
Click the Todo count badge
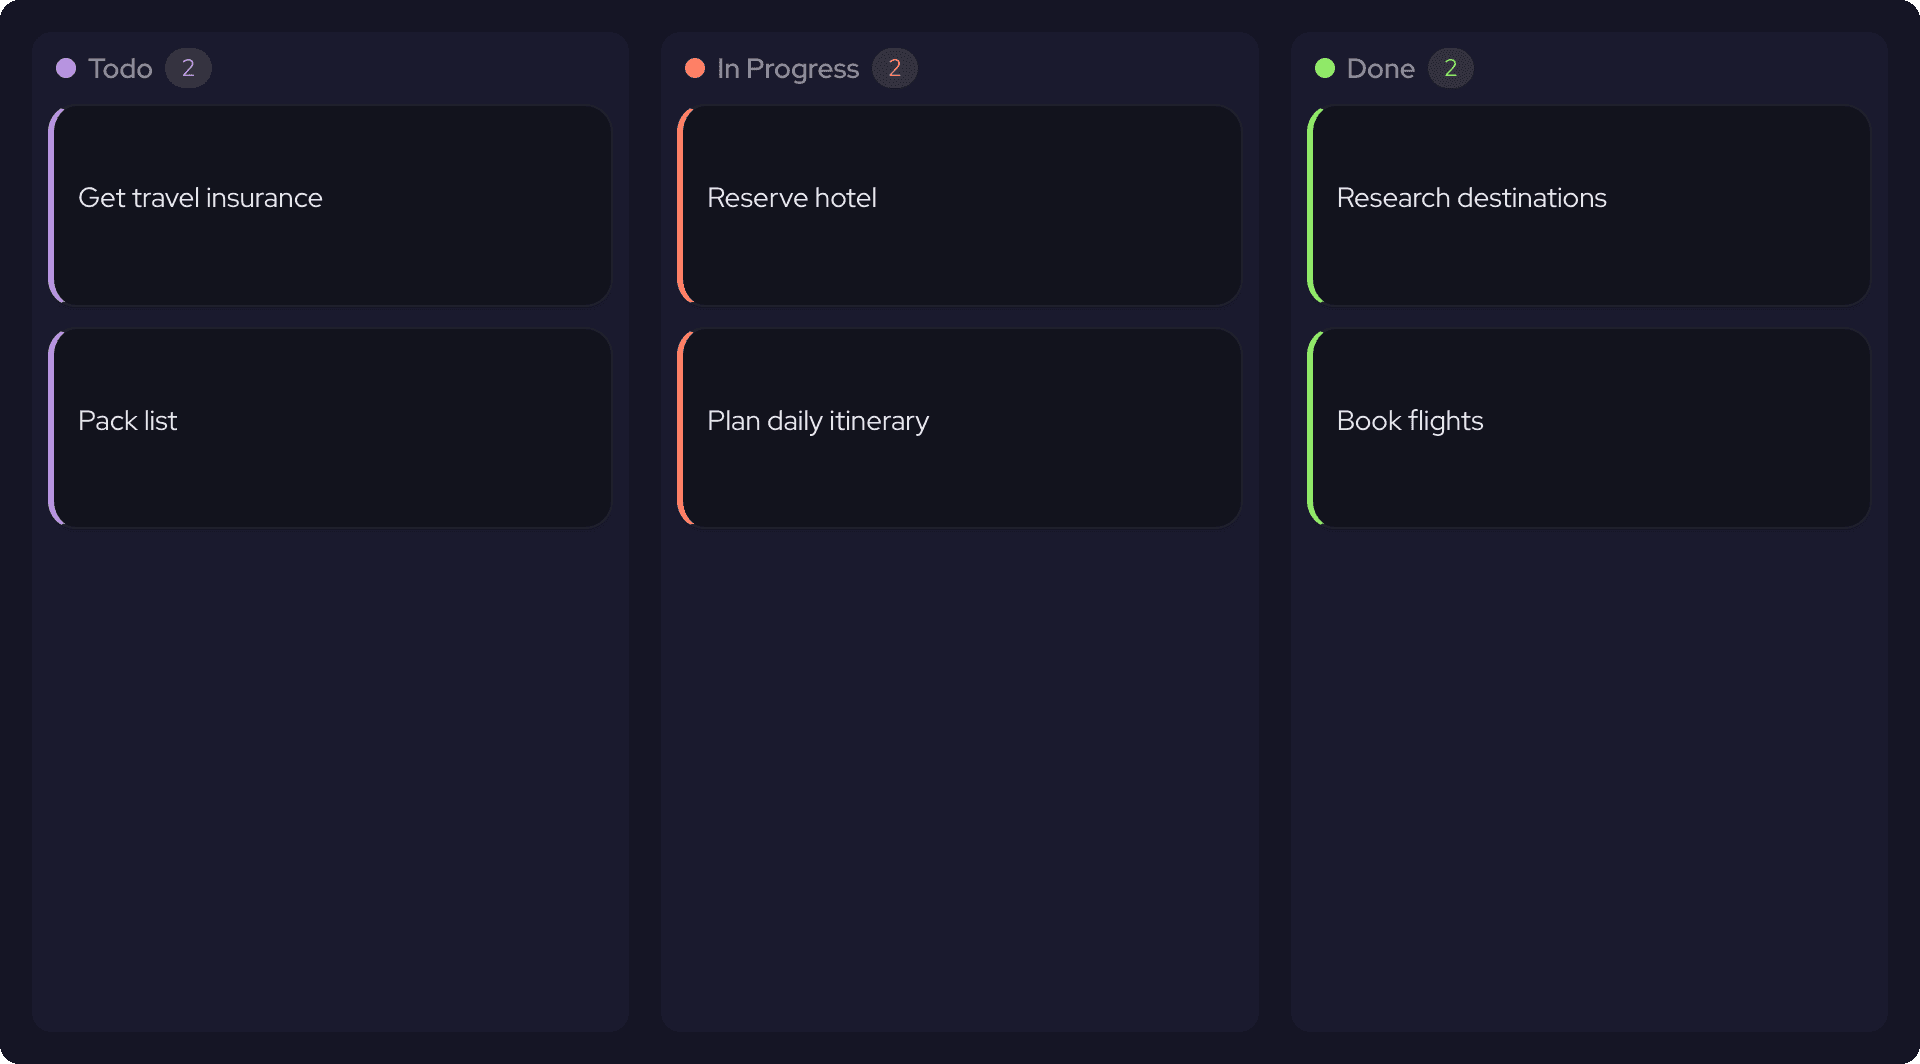[188, 68]
